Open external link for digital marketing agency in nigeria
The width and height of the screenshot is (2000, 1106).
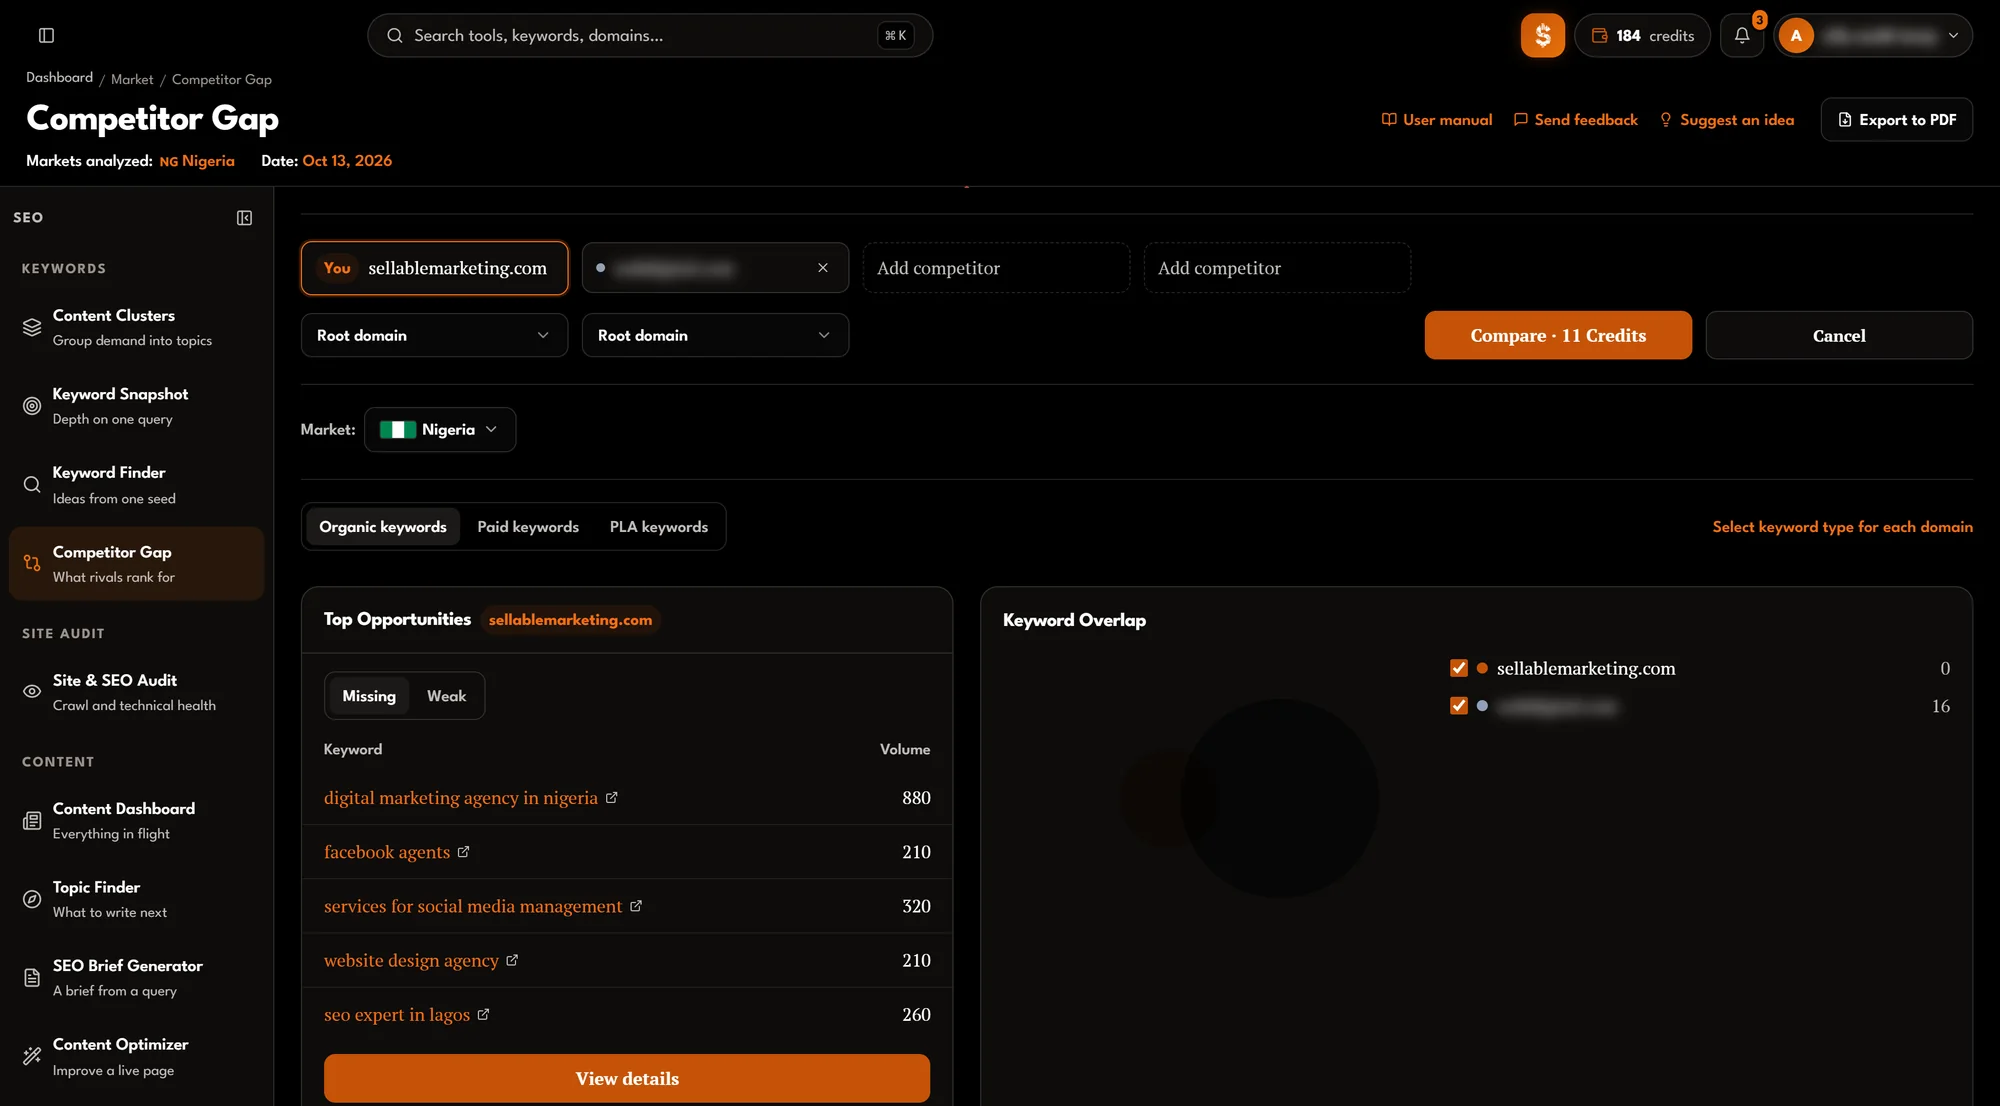pyautogui.click(x=611, y=797)
